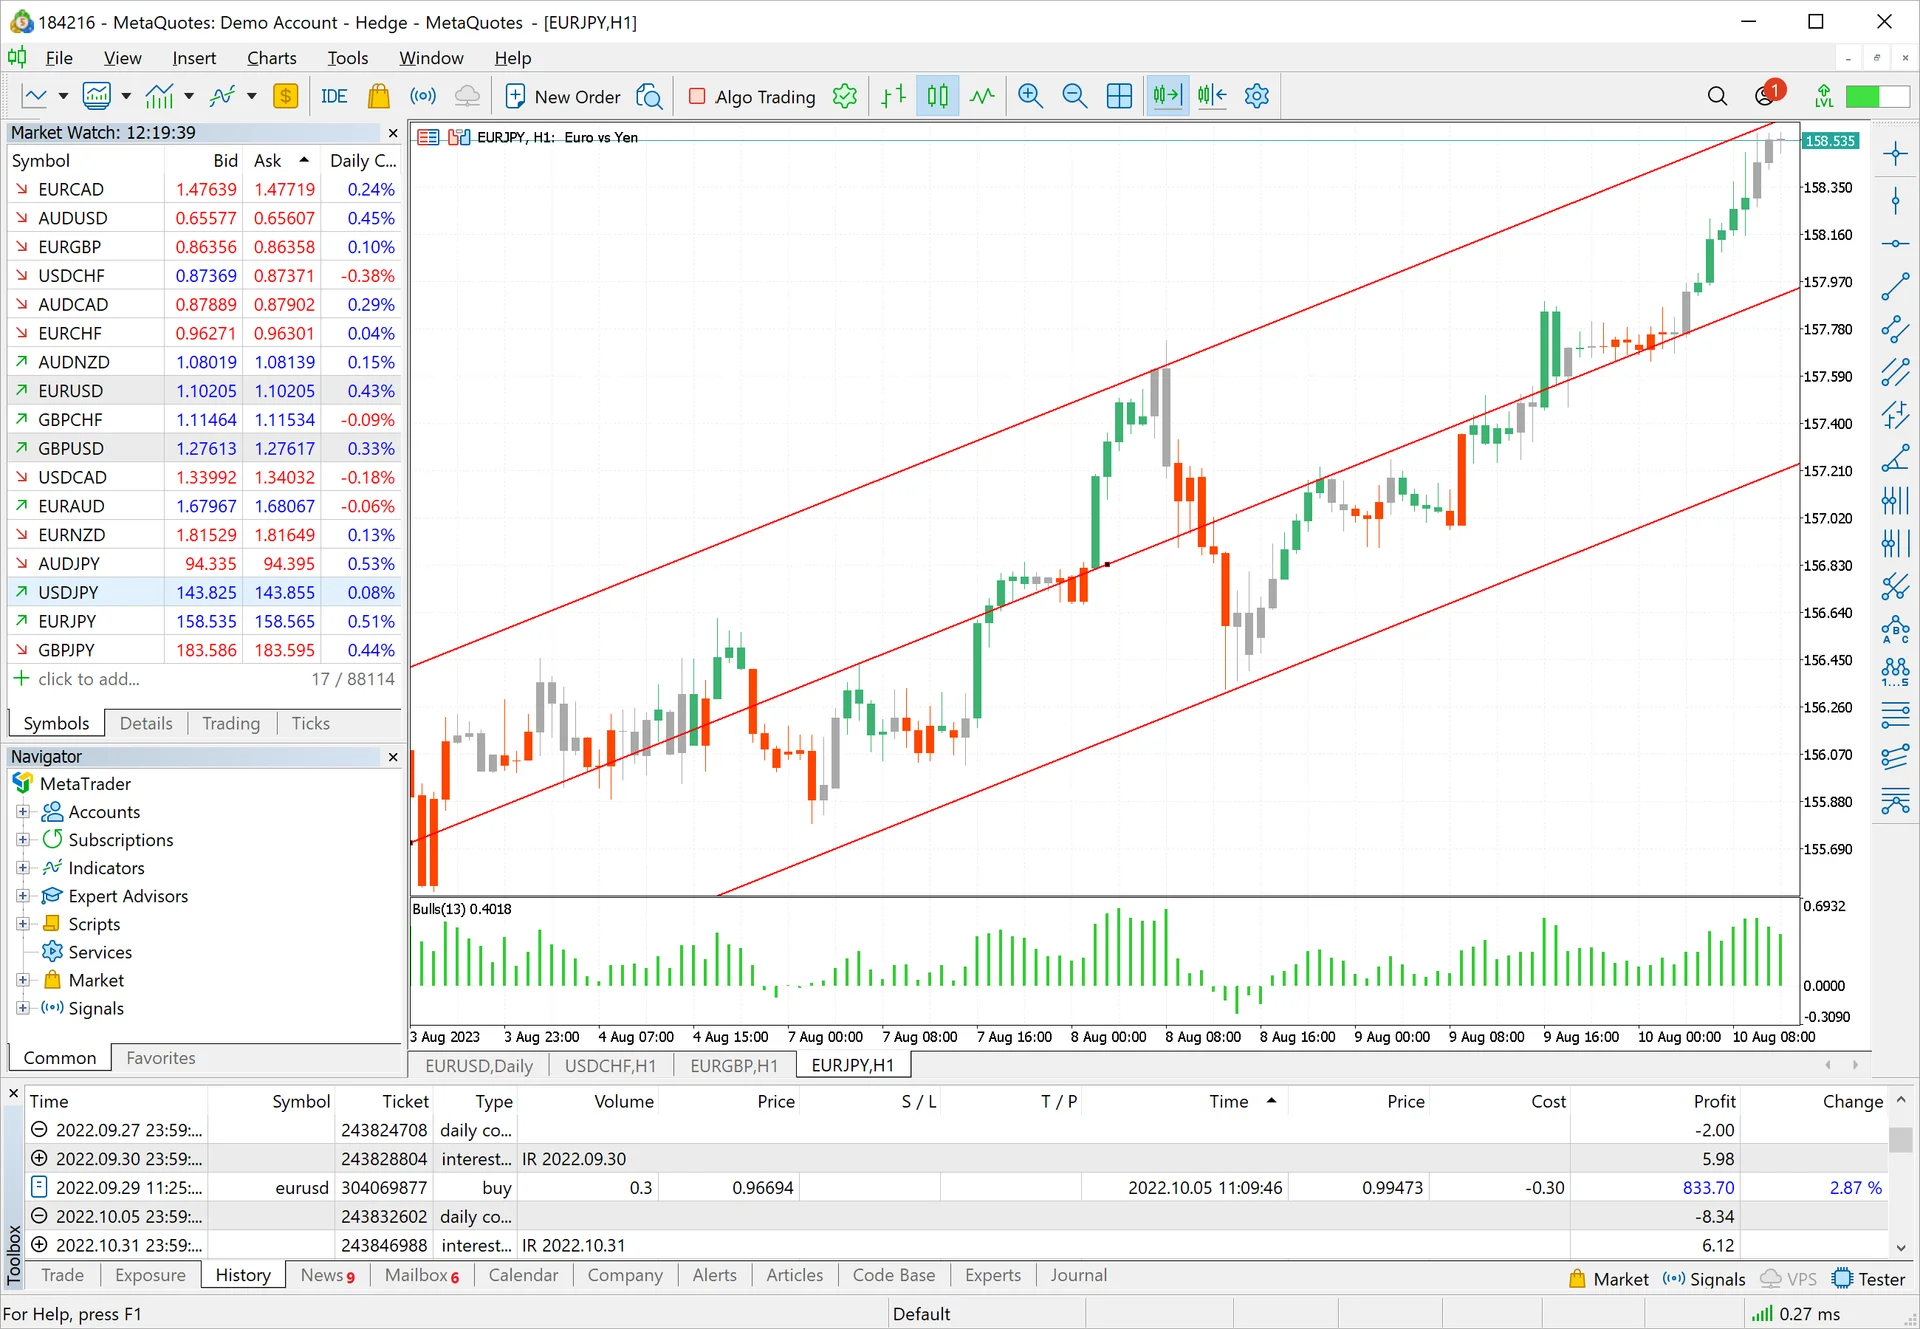Toggle chart Auto Scroll button
This screenshot has height=1329, width=1920.
[1166, 96]
